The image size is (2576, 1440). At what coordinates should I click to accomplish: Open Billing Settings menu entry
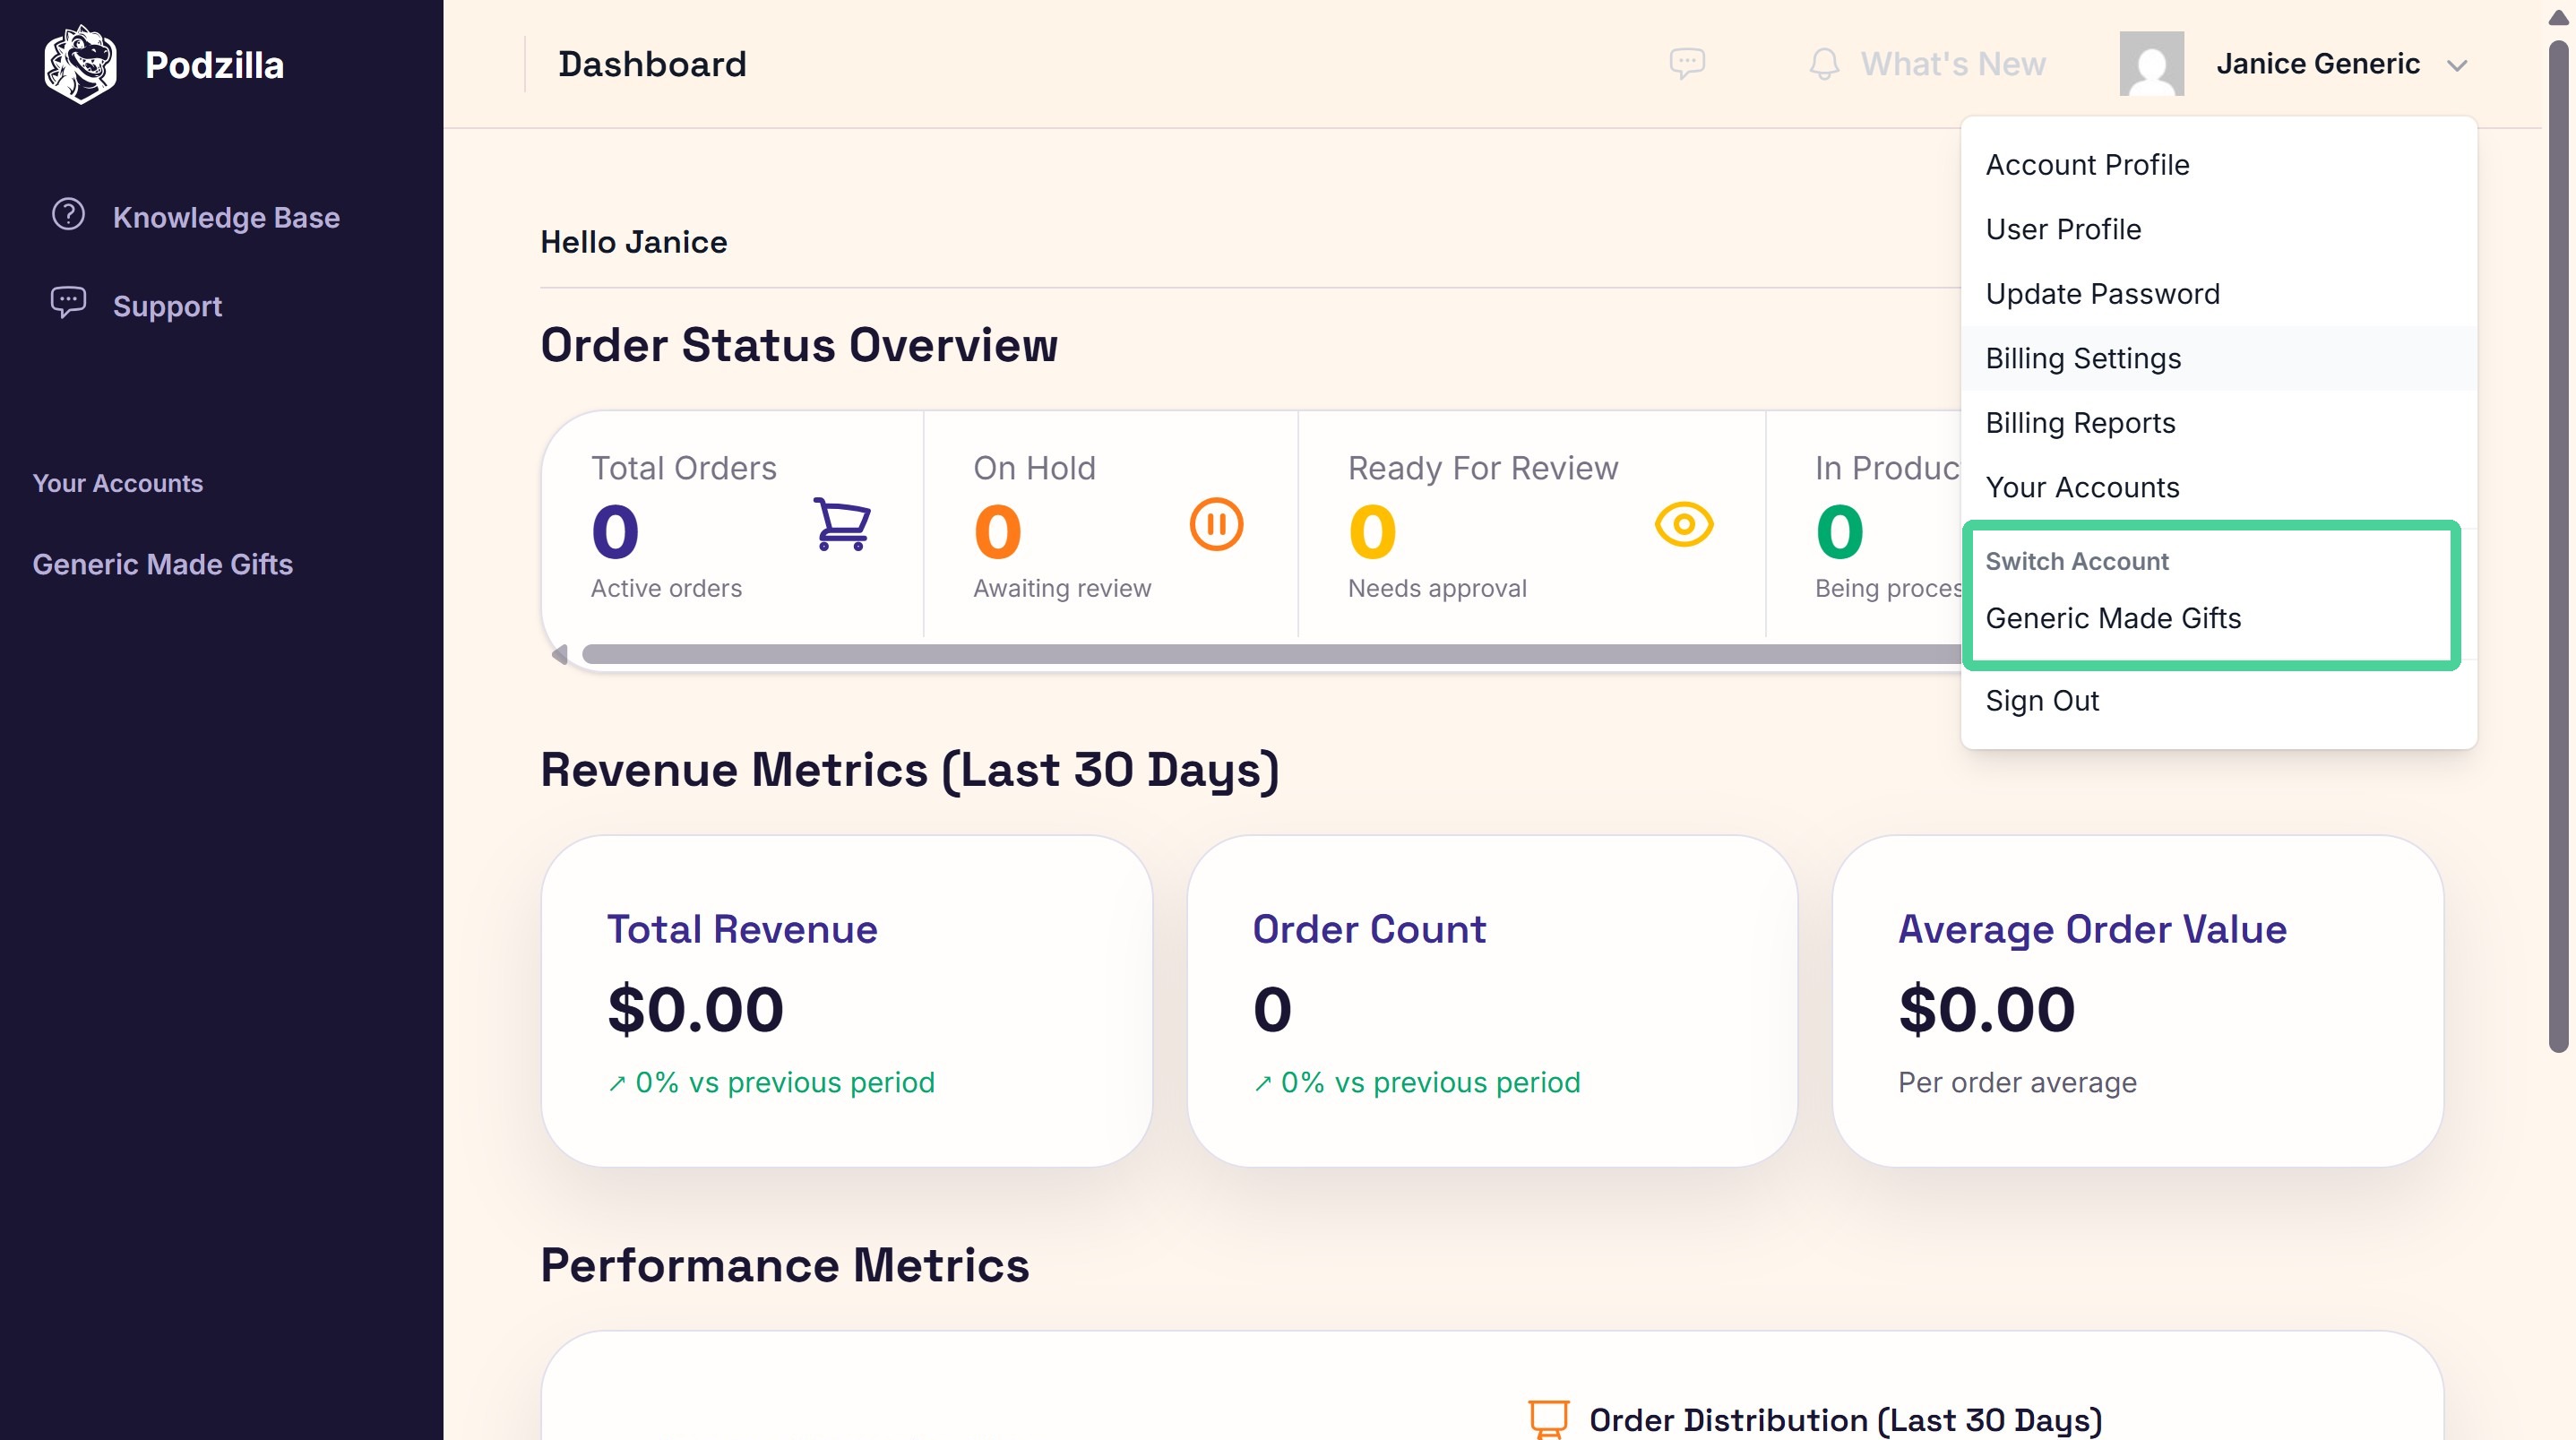tap(2219, 358)
